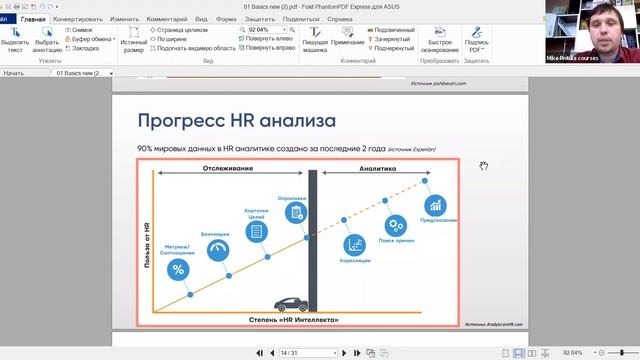
Task: Open the Справка ribbon tab
Action: click(340, 19)
